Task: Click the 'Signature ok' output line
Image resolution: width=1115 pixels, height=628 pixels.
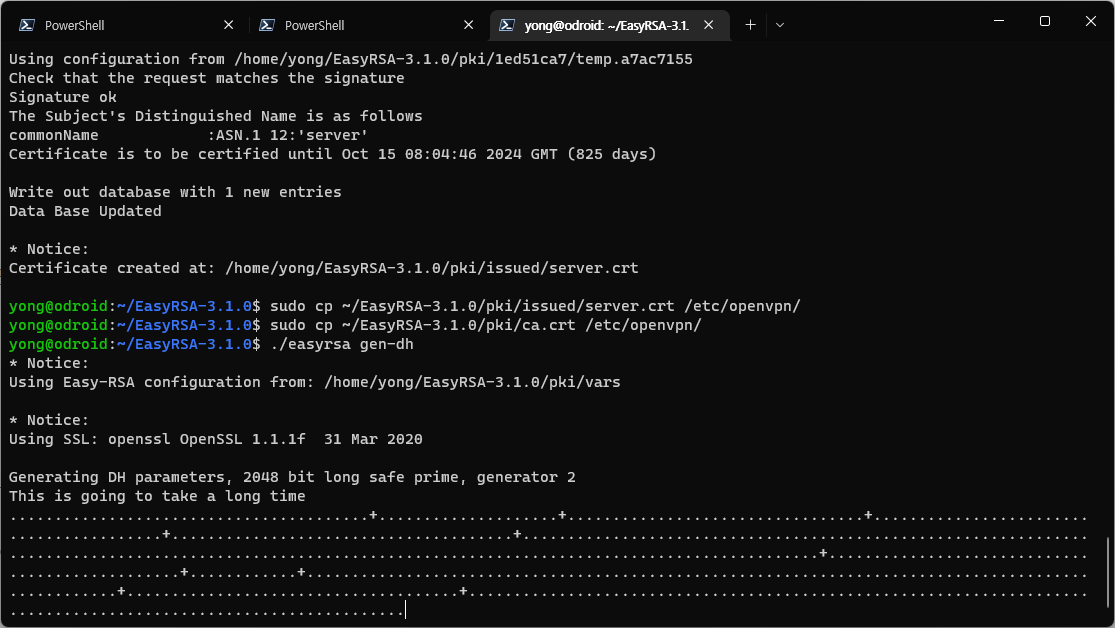Action: click(x=63, y=97)
